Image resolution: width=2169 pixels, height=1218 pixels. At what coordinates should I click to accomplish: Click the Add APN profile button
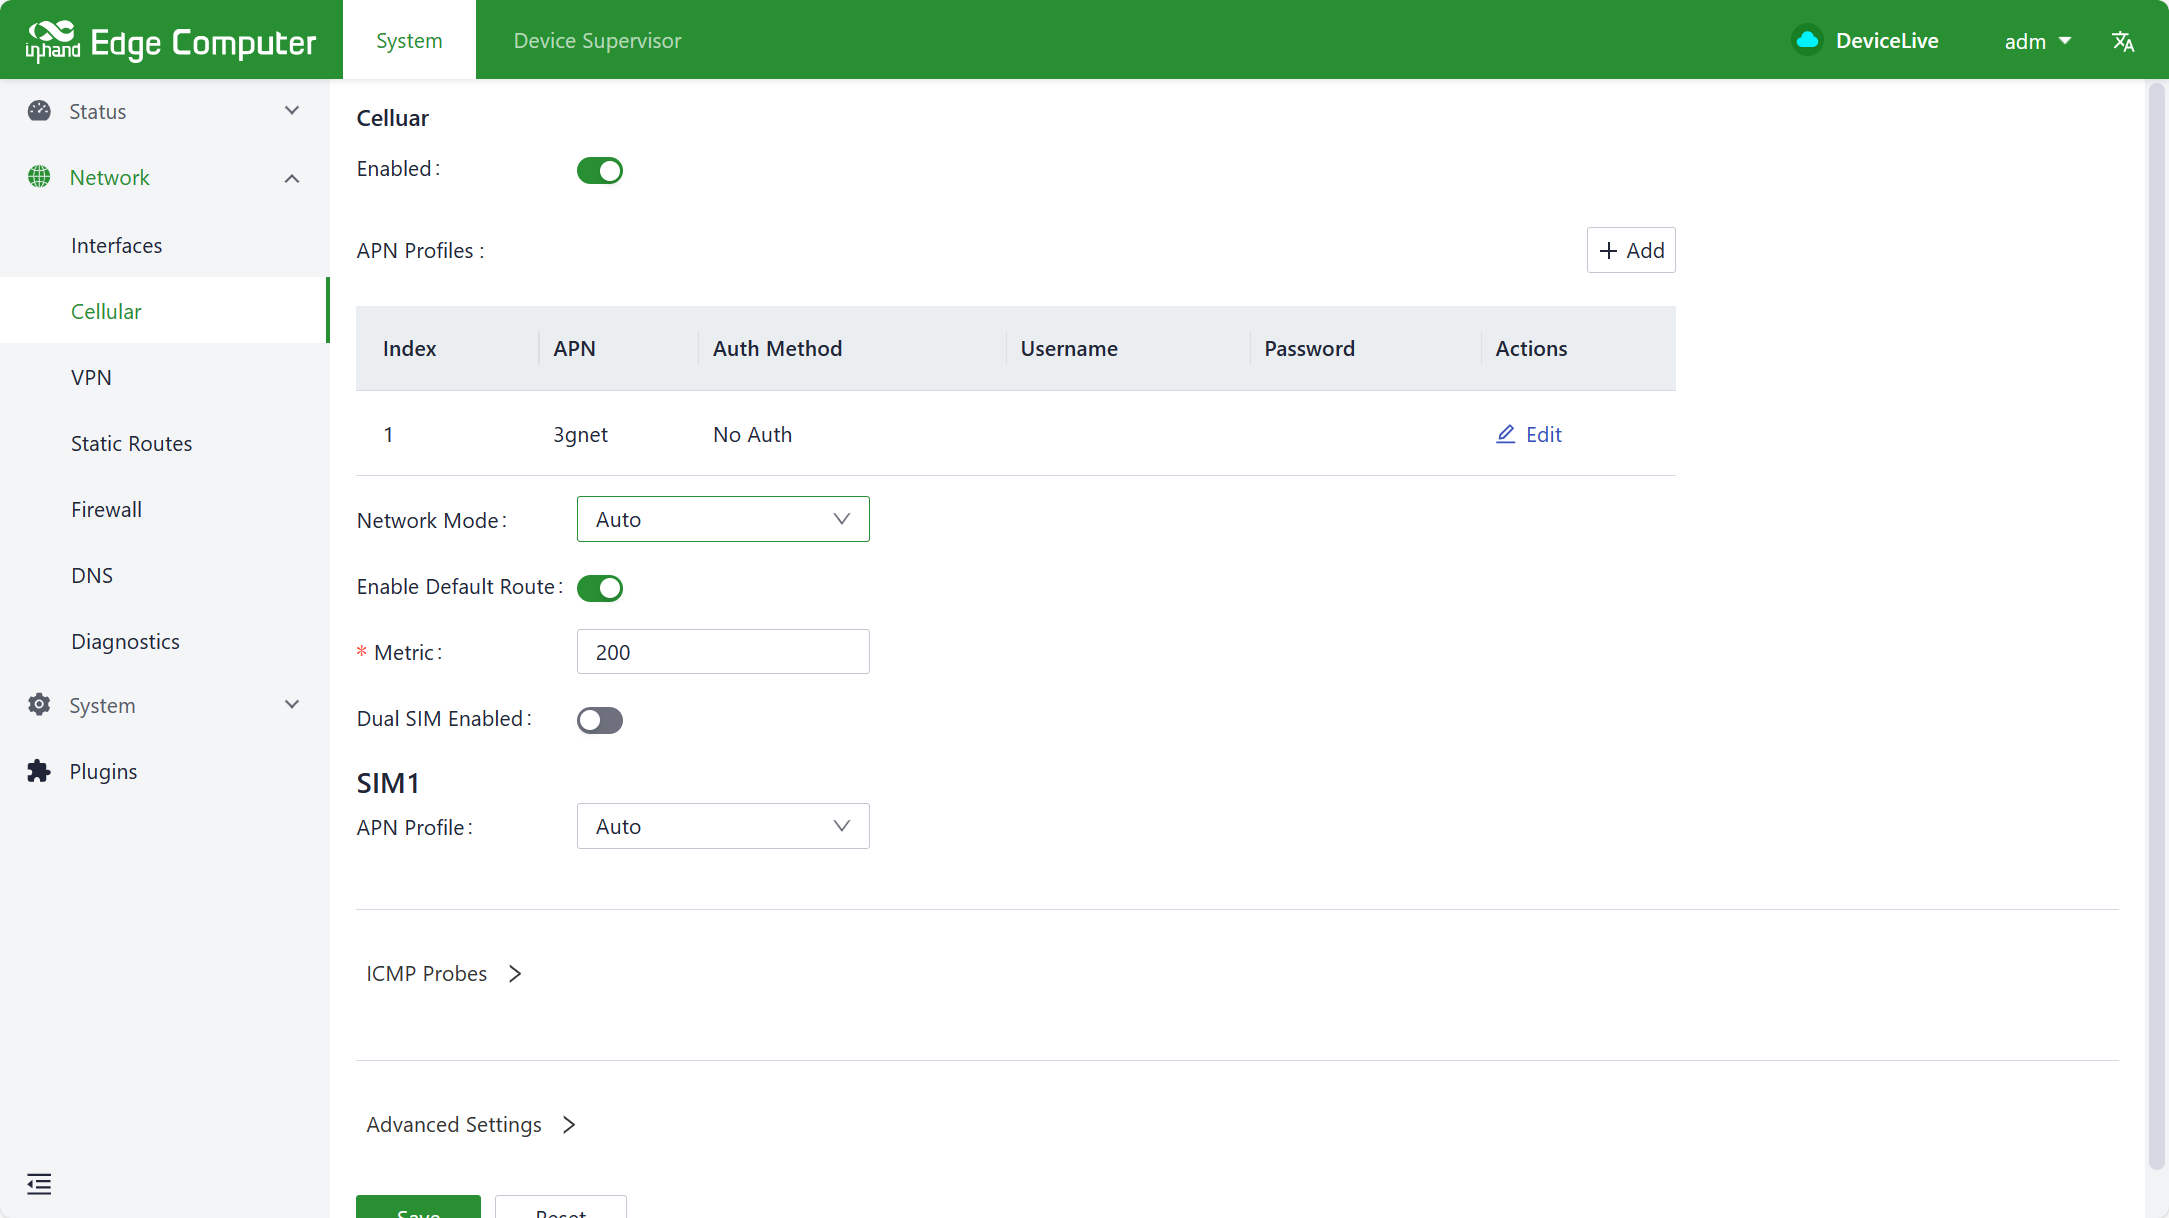(1630, 250)
